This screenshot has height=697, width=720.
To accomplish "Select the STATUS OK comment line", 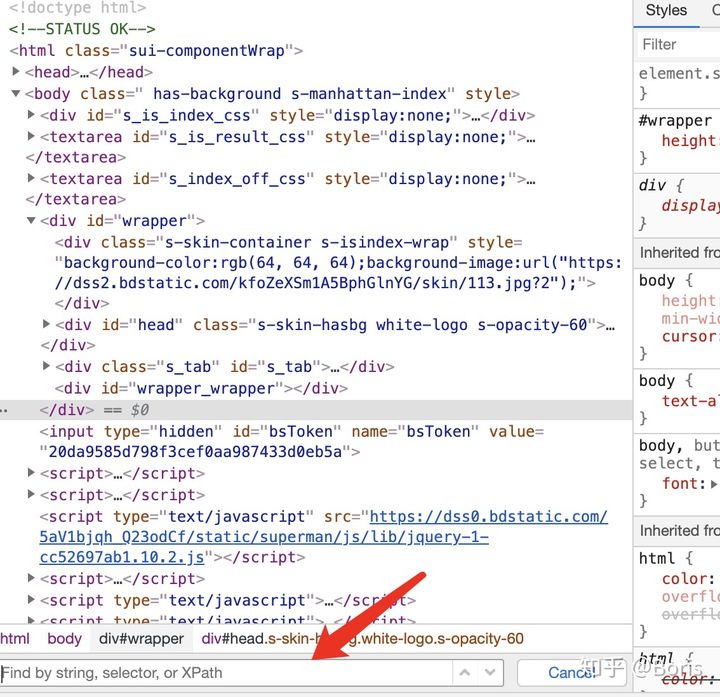I will point(82,29).
